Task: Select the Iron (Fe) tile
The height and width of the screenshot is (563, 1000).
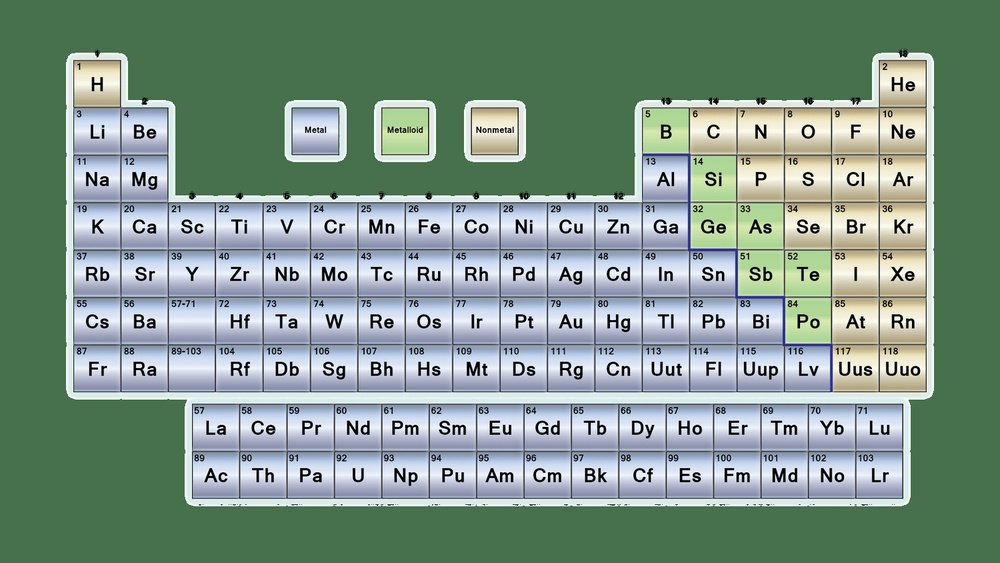Action: tap(429, 226)
